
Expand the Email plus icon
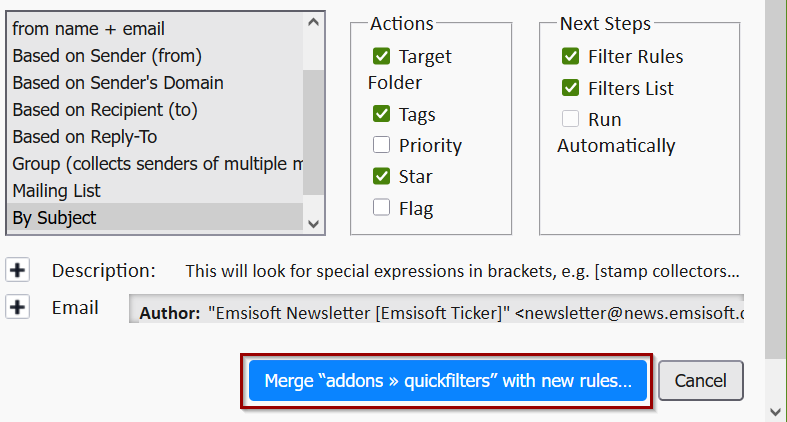(18, 308)
